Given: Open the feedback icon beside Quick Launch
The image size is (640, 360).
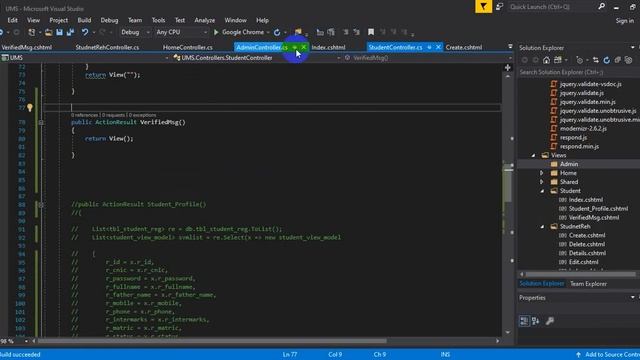Looking at the screenshot, I should tap(500, 7).
